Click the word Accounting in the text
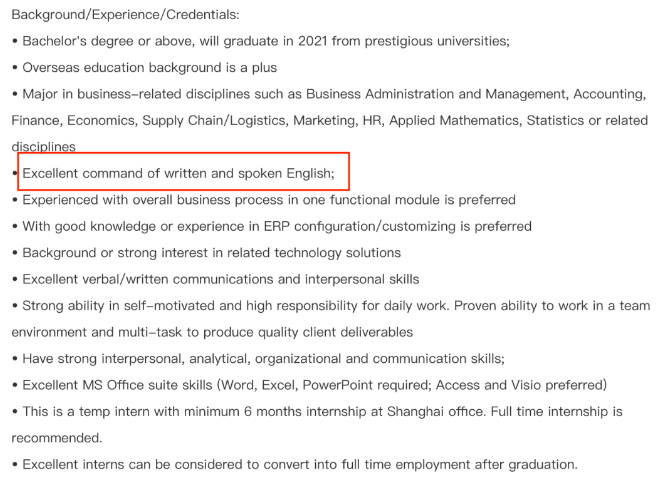This screenshot has height=484, width=657. [609, 94]
